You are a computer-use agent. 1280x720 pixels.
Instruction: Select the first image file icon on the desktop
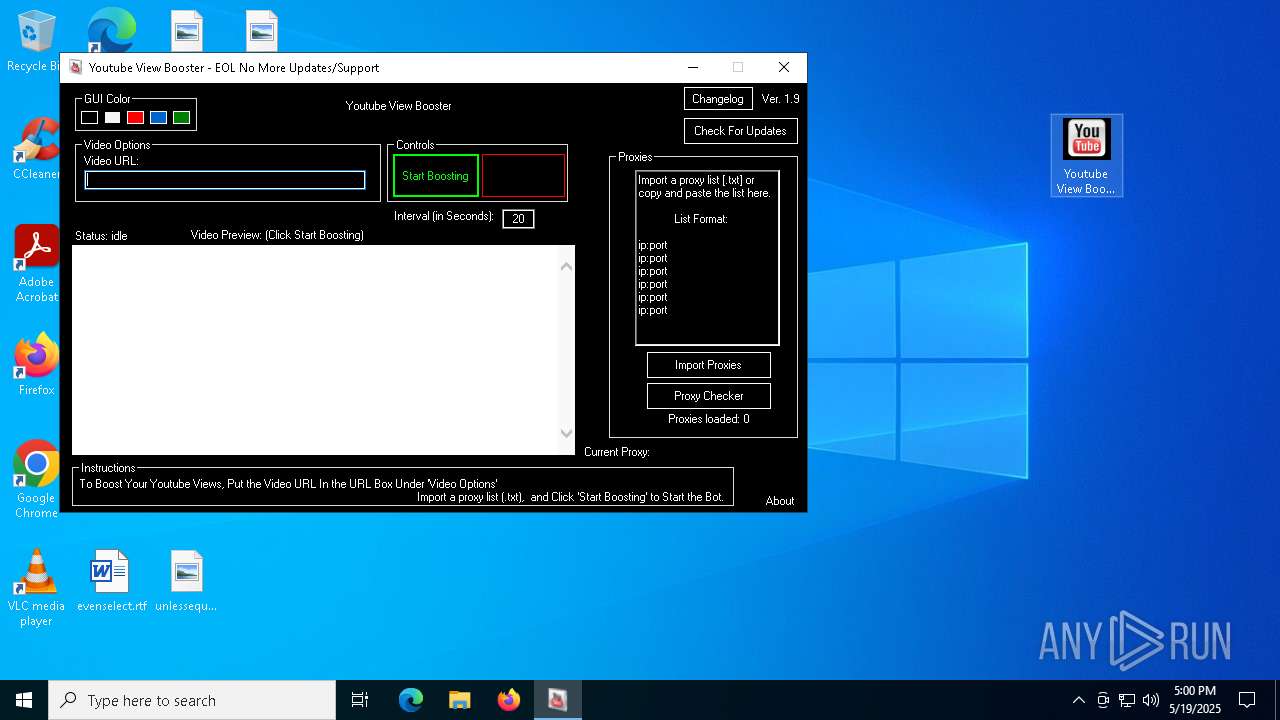point(187,30)
